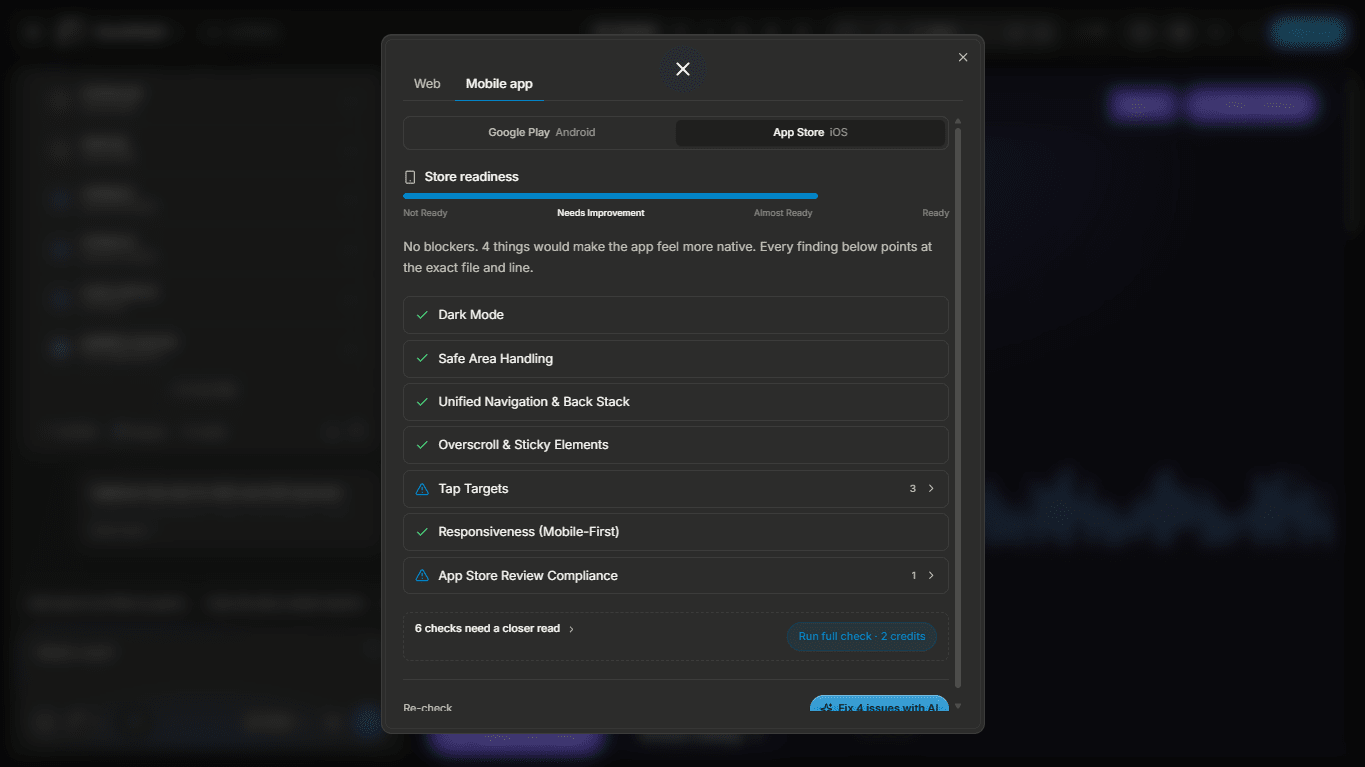
Task: Expand the Tap Targets row chevron
Action: coord(931,489)
